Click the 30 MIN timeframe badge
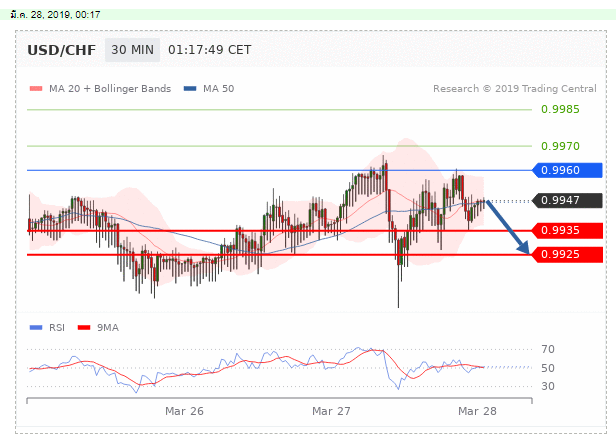Viewport: 616px width, 442px height. click(132, 50)
